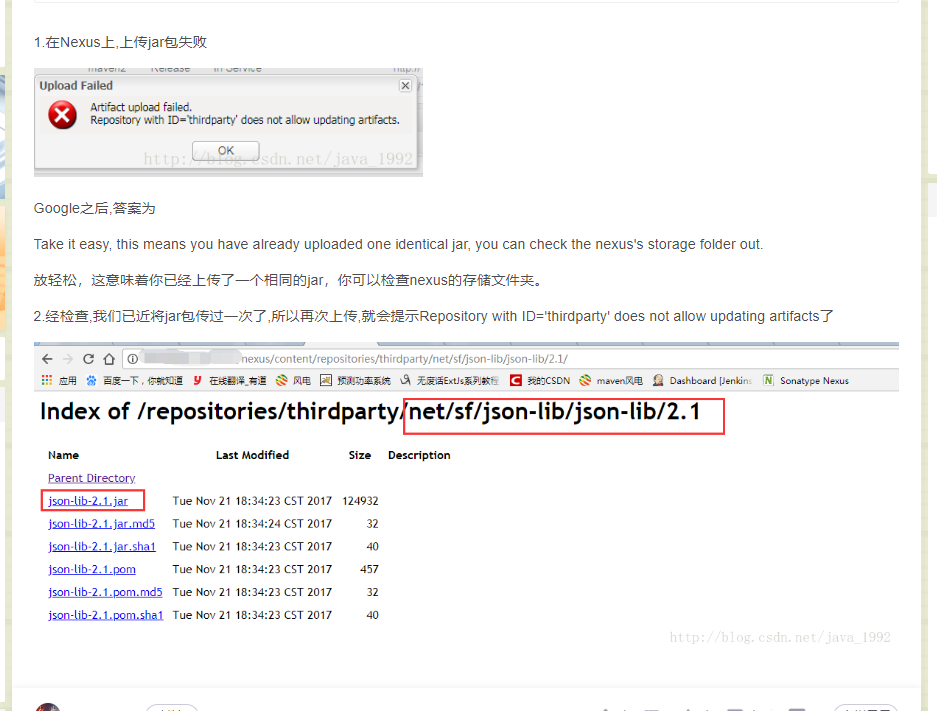Click the 'Take it easy' English sentence
The image size is (937, 711).
pyautogui.click(x=398, y=244)
